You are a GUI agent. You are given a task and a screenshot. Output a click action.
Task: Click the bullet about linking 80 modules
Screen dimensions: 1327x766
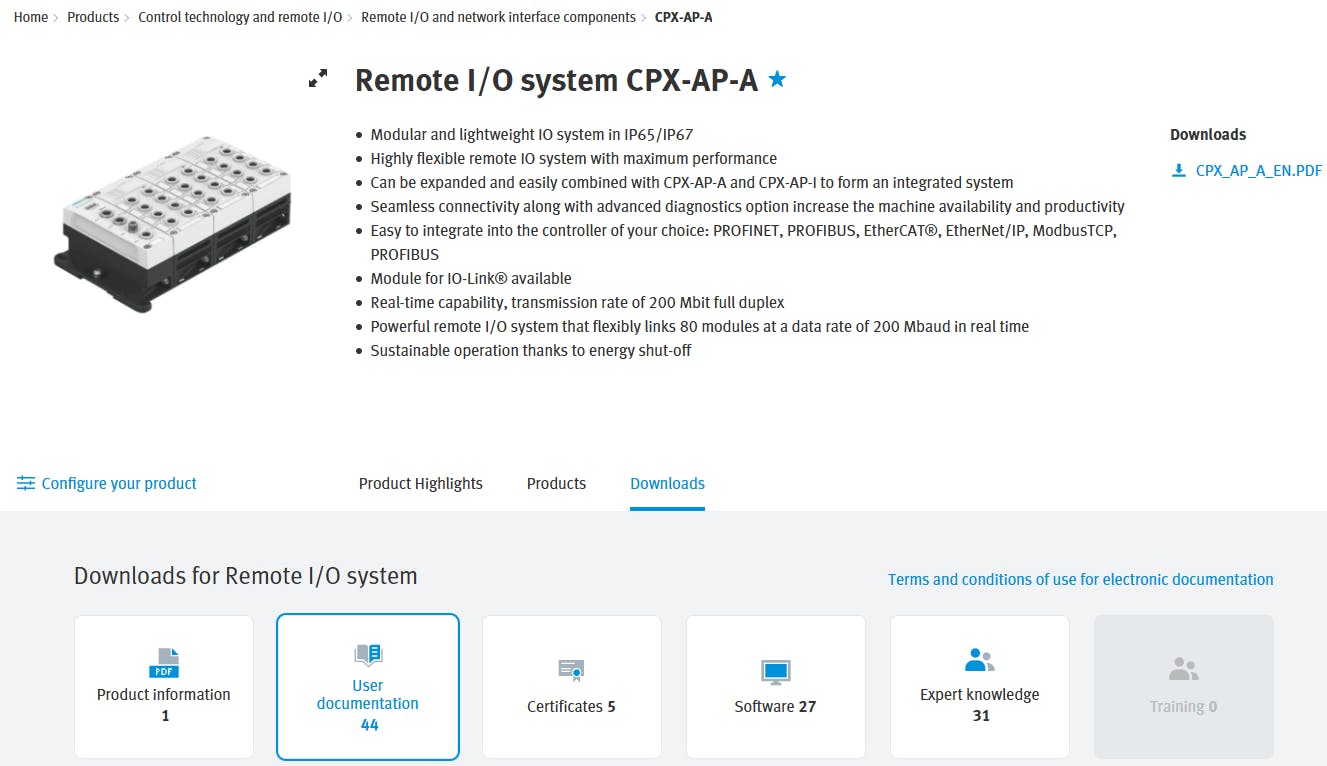[700, 326]
